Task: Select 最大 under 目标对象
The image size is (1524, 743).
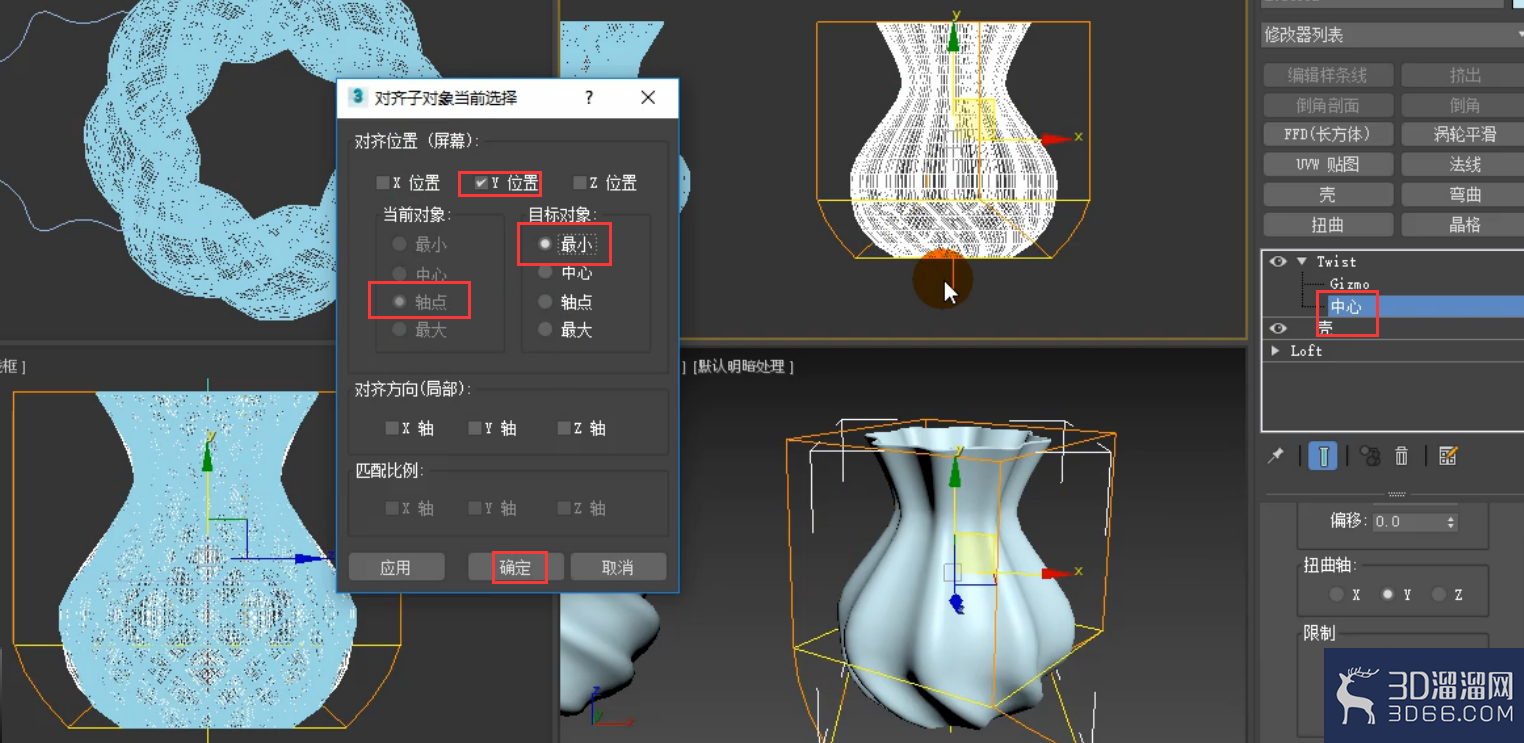Action: tap(545, 329)
